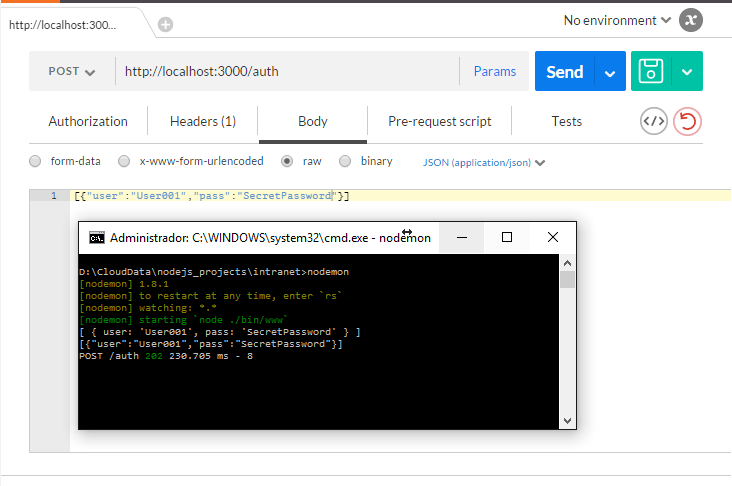Click the 'POST /auth 202' log line
Screen dimensions: 732x486
coord(166,356)
